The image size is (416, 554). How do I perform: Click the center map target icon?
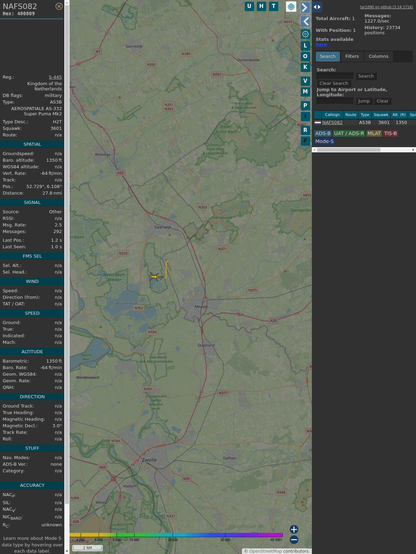pos(305,34)
